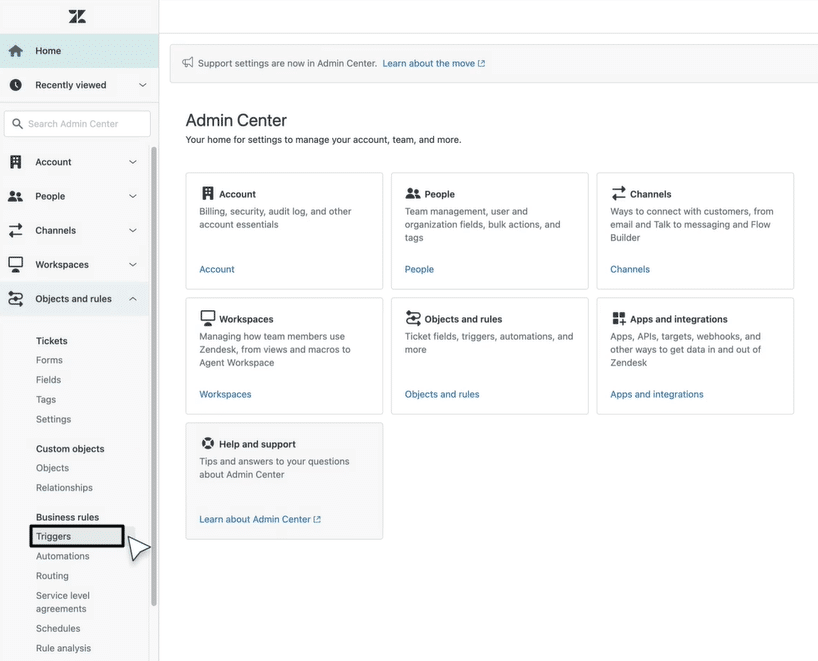Click the Recently viewed clock icon
Viewport: 818px width, 661px height.
coord(16,85)
